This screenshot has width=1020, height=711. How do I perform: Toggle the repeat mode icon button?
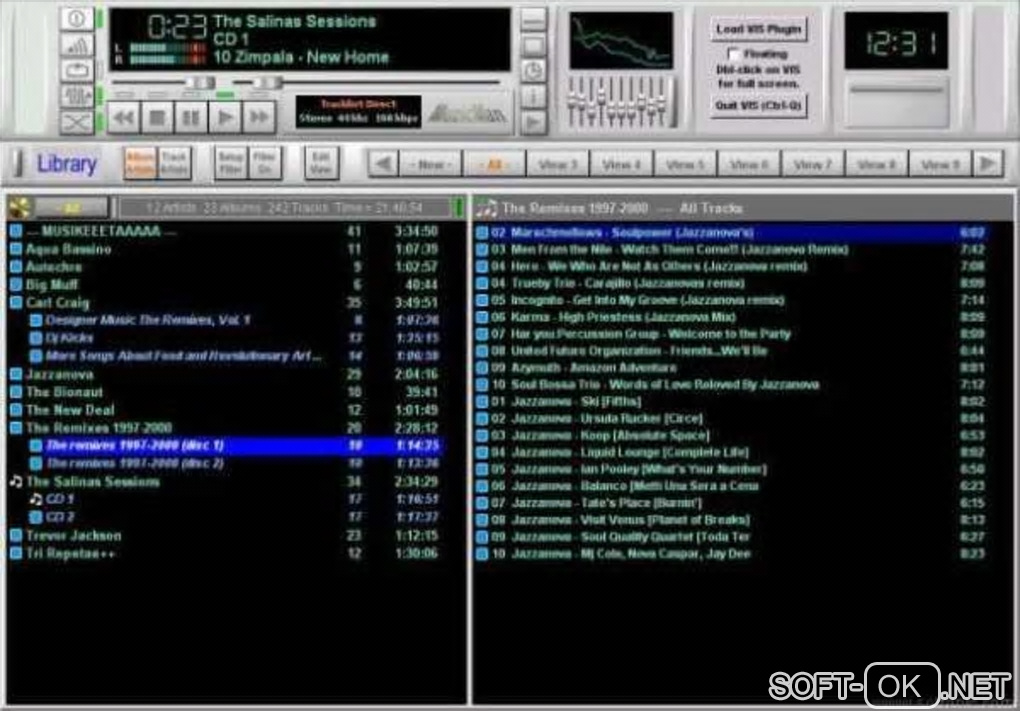point(77,70)
